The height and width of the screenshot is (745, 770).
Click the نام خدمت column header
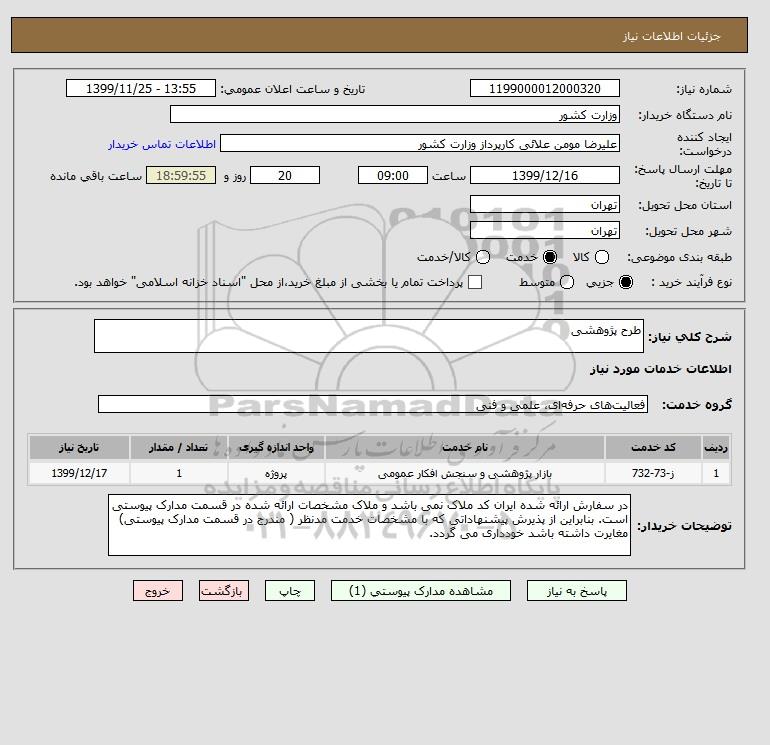click(x=465, y=447)
